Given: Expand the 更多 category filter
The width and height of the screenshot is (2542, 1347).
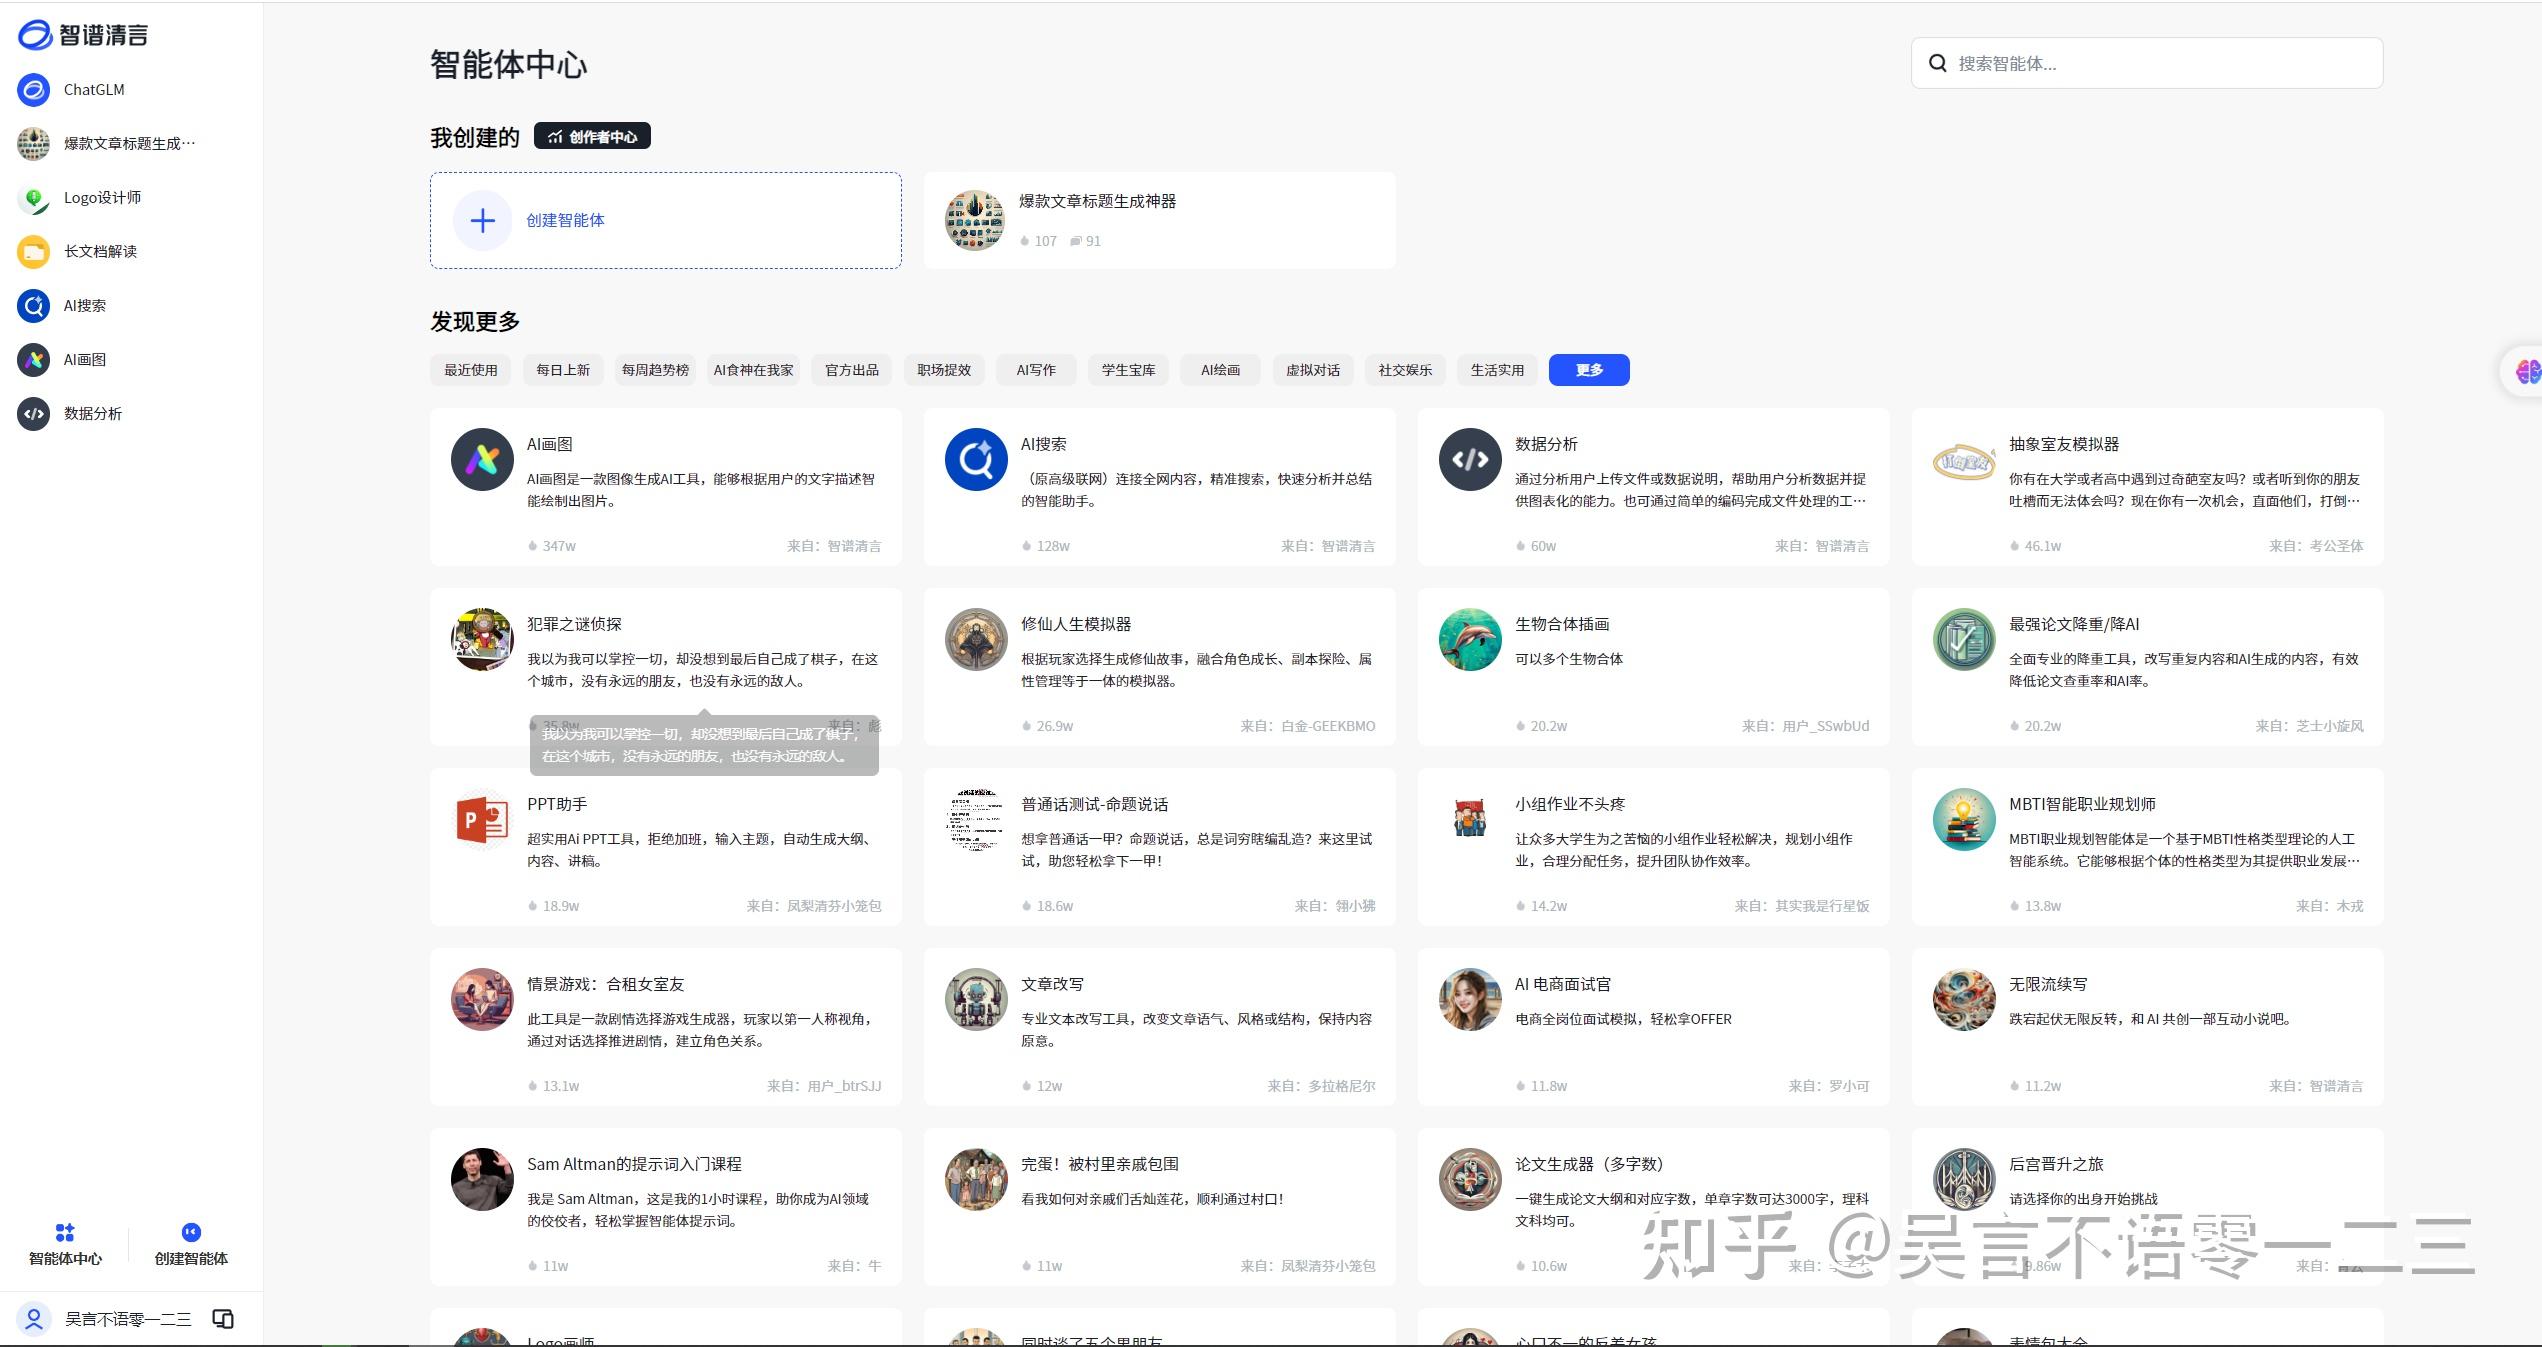Looking at the screenshot, I should 1588,370.
